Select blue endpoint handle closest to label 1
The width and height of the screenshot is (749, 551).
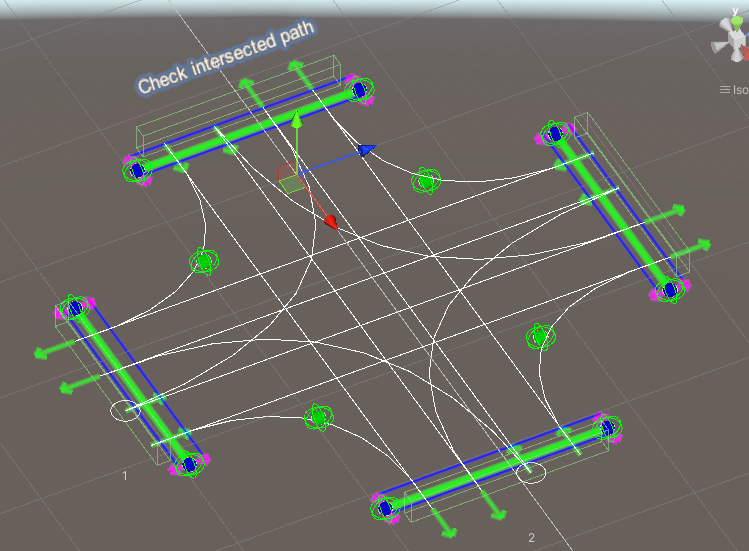click(x=190, y=464)
